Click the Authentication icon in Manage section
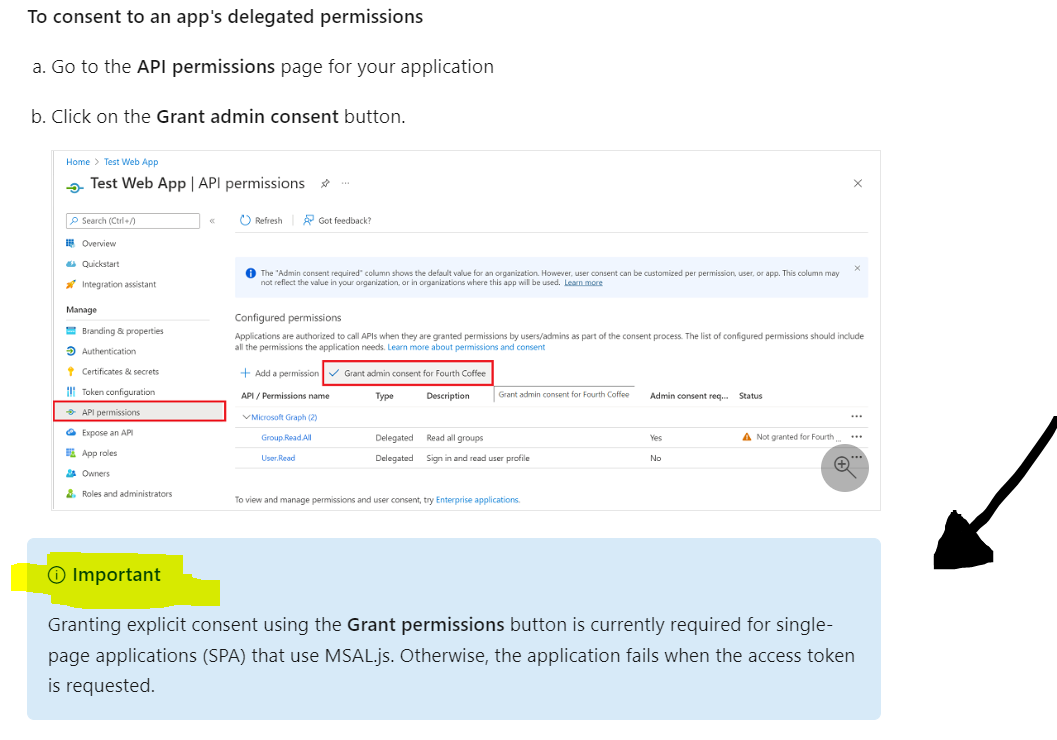The image size is (1057, 740). (x=71, y=351)
